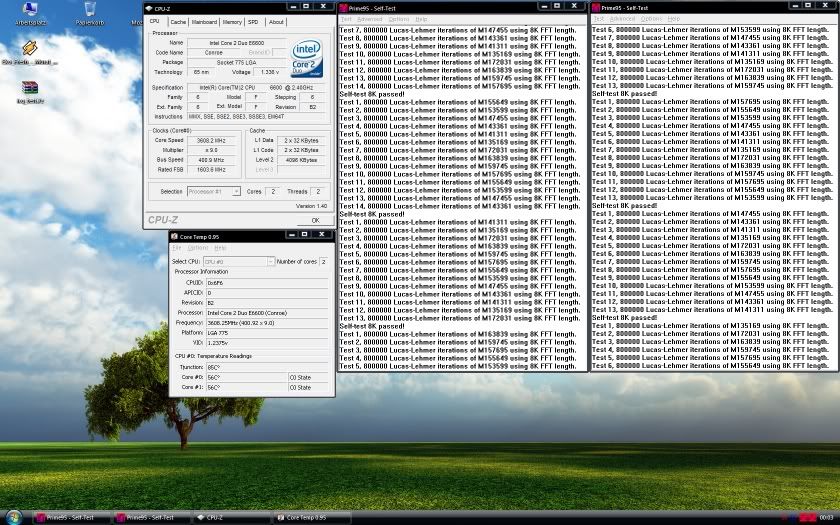Select the CPU tab in CPU-Z
Viewport: 840px width, 525px height.
coord(154,21)
